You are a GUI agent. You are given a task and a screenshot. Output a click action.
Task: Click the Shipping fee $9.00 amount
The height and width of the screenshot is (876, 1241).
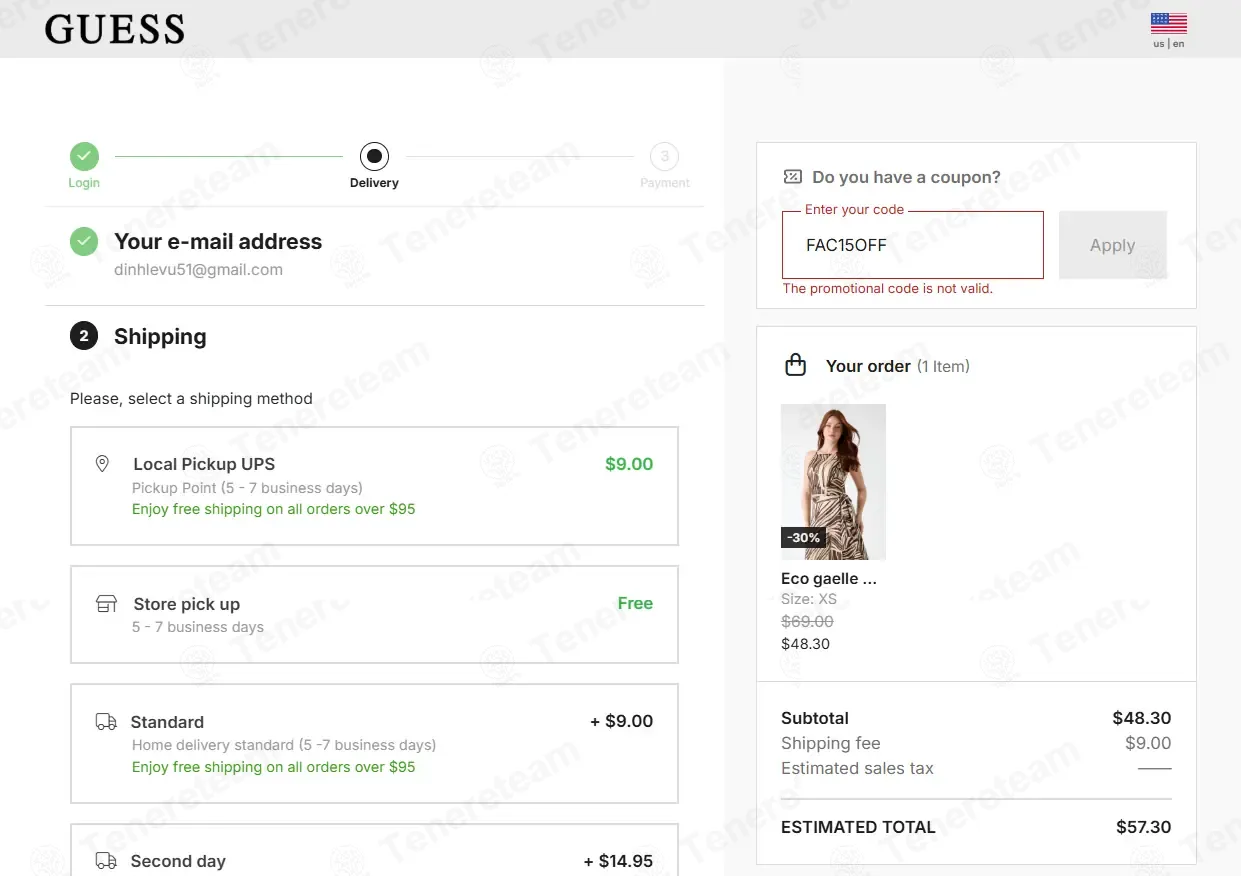coord(1148,743)
